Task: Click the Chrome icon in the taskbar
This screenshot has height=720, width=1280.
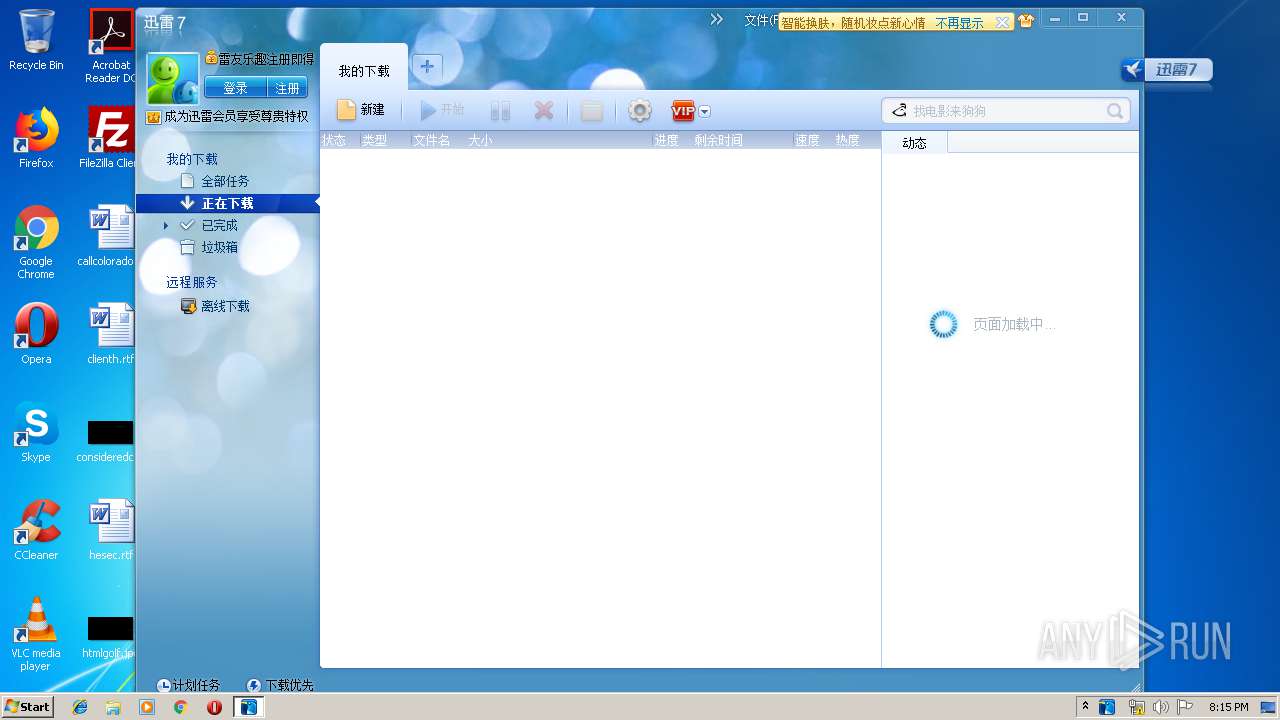Action: pyautogui.click(x=180, y=707)
